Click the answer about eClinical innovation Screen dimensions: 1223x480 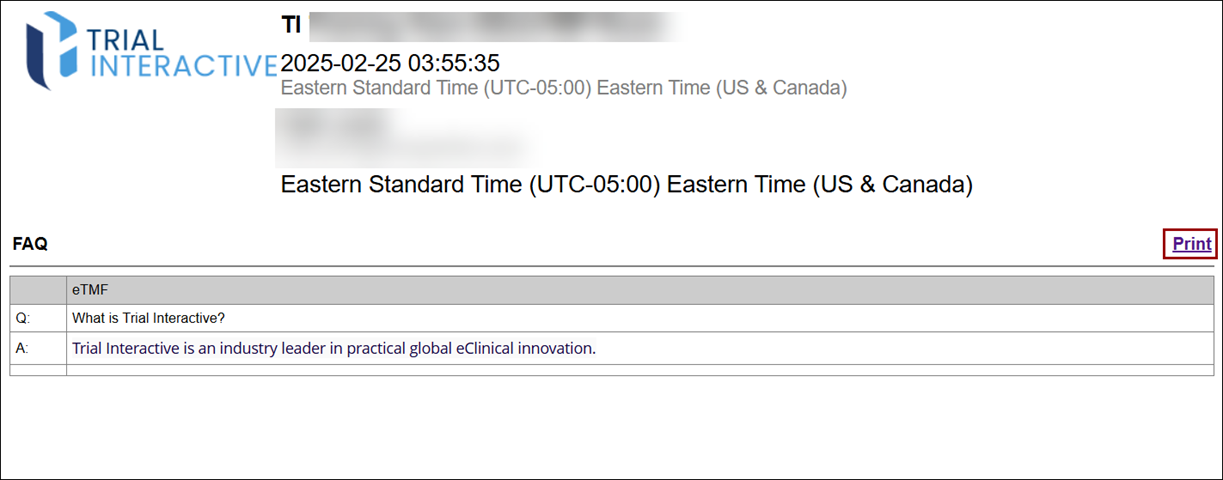[x=334, y=348]
